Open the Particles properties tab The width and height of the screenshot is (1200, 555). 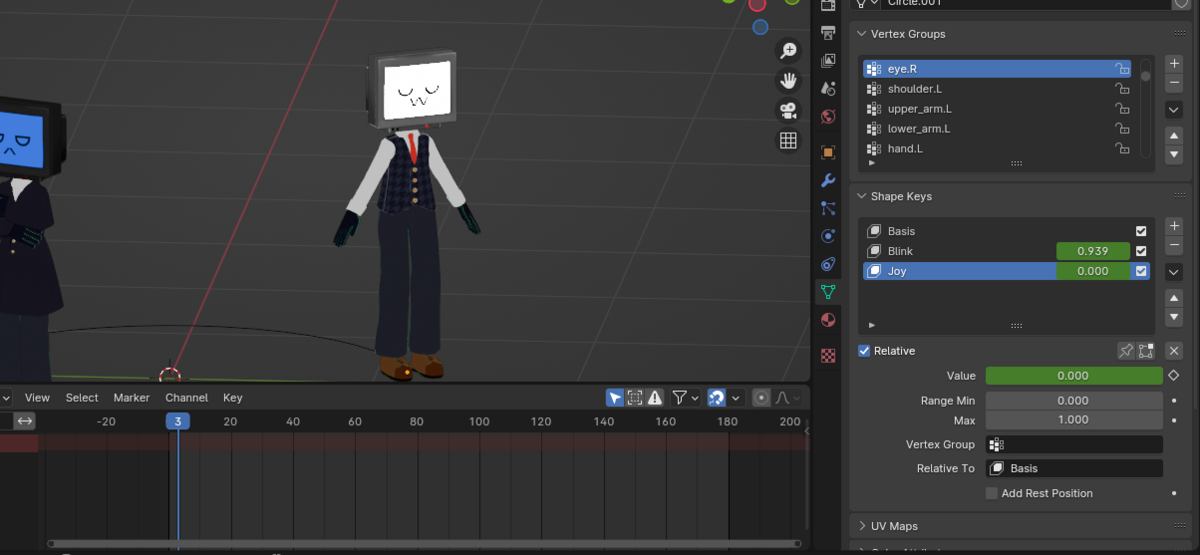point(828,209)
